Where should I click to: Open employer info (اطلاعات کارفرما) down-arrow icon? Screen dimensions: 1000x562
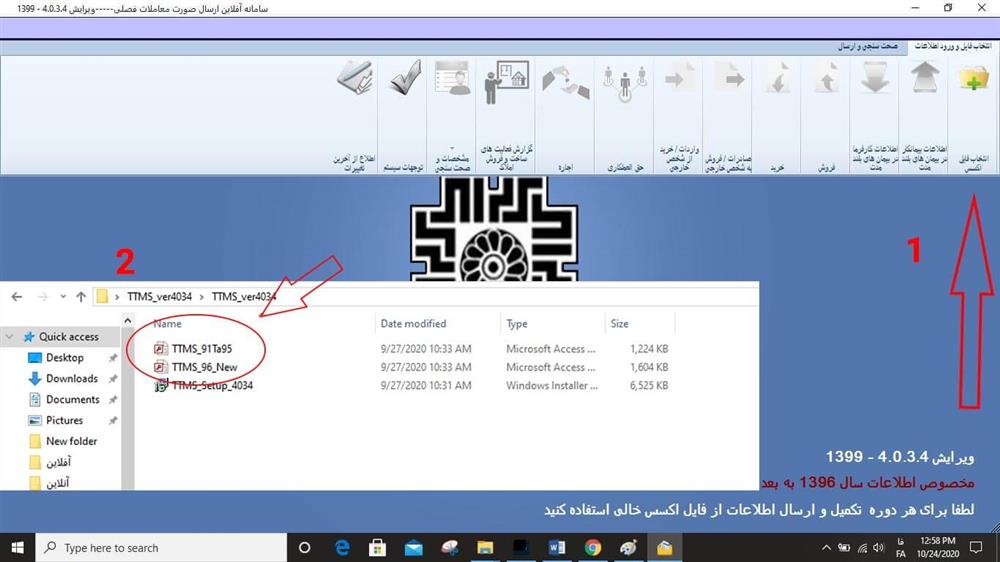point(875,78)
